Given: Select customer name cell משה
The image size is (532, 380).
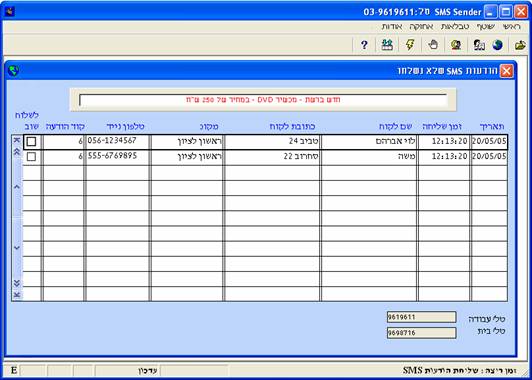Looking at the screenshot, I should 368,157.
